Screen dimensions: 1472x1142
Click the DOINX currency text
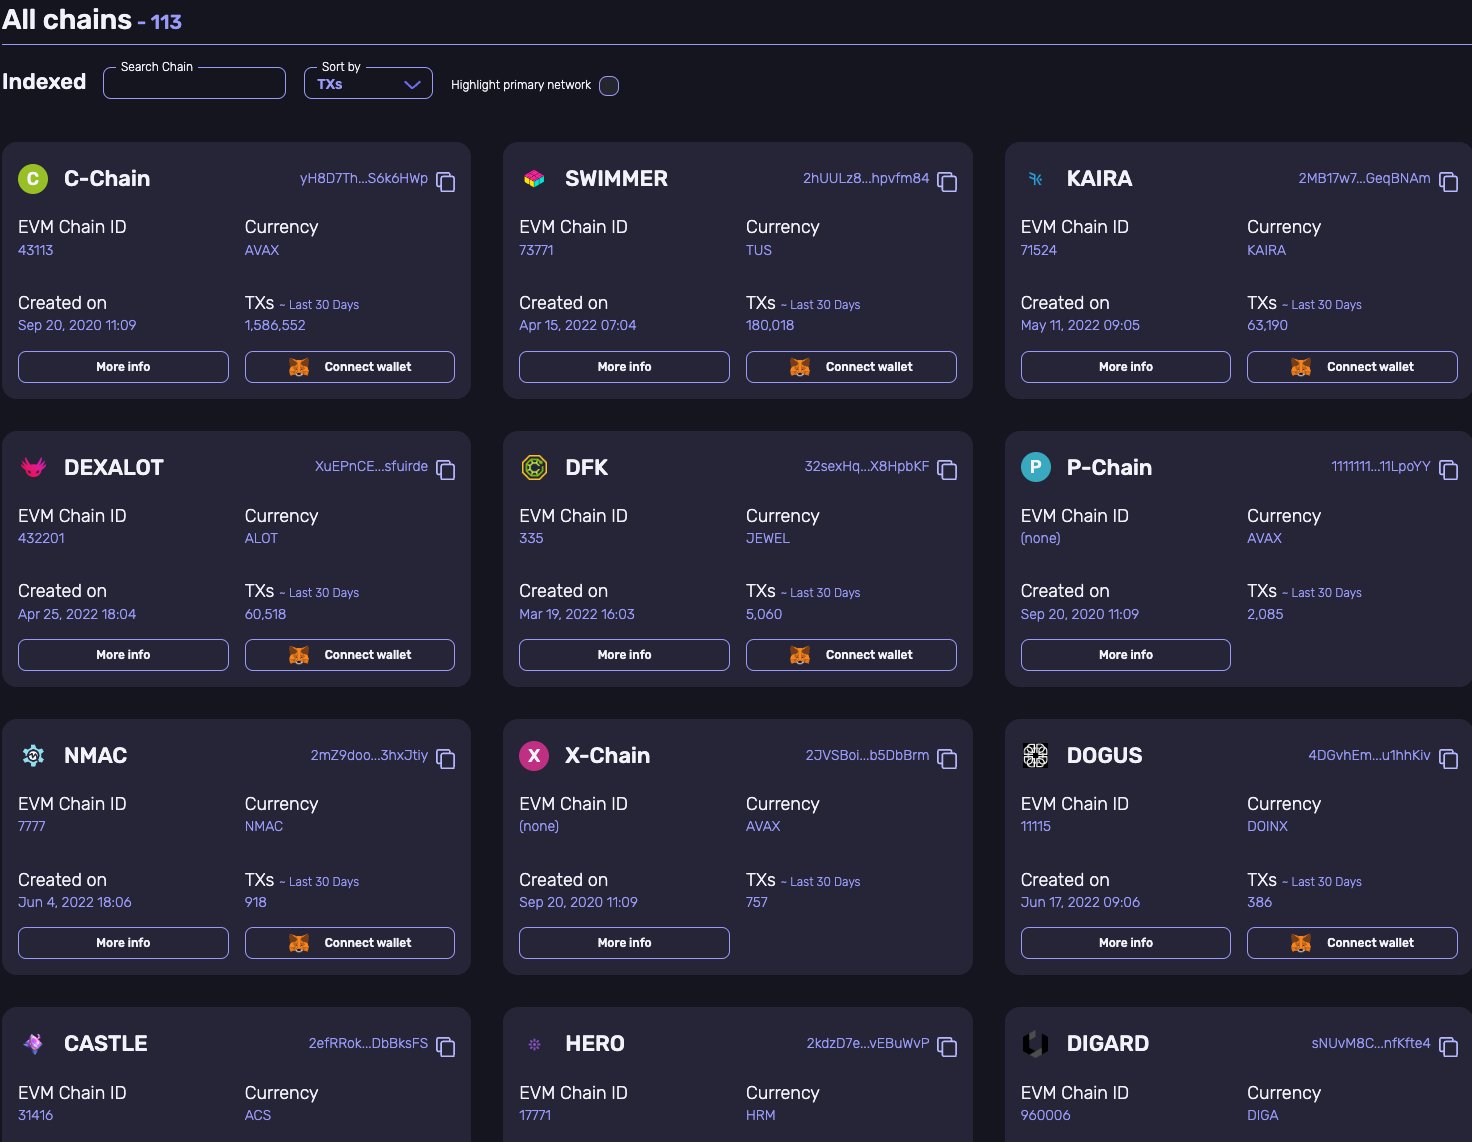click(1267, 826)
